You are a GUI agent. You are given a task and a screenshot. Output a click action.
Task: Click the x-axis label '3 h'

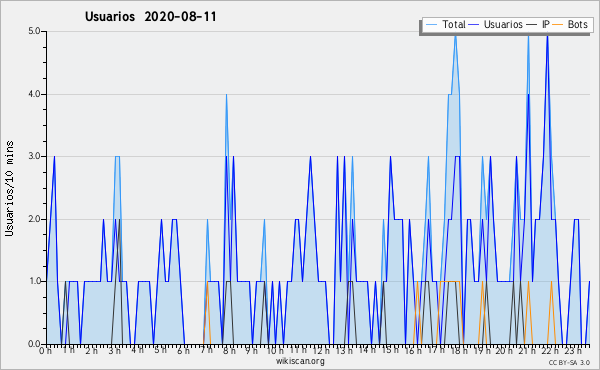(x=114, y=351)
